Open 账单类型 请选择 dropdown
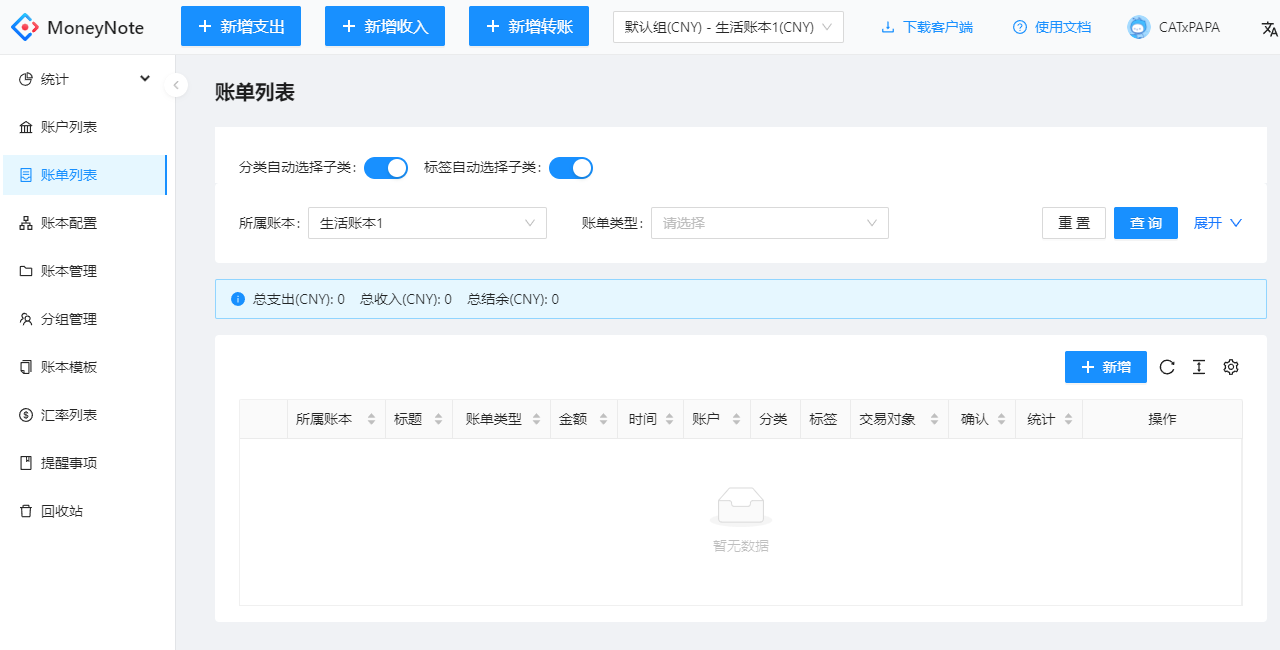The width and height of the screenshot is (1280, 650). pos(770,223)
